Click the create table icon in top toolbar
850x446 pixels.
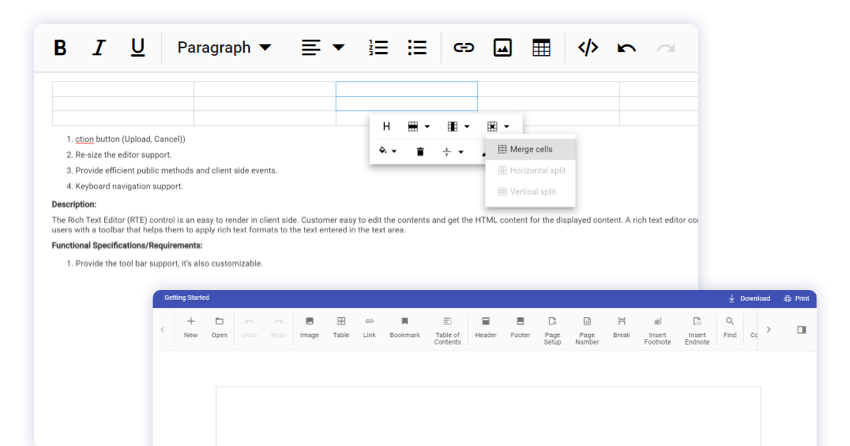click(x=541, y=48)
